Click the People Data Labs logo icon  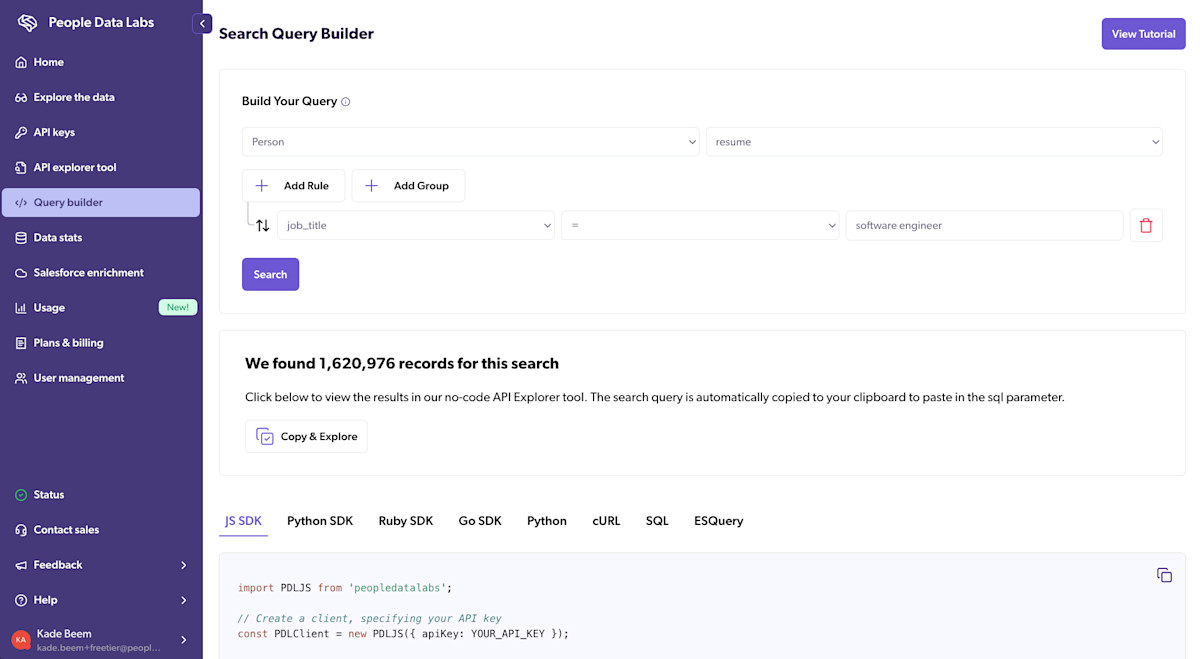[28, 21]
